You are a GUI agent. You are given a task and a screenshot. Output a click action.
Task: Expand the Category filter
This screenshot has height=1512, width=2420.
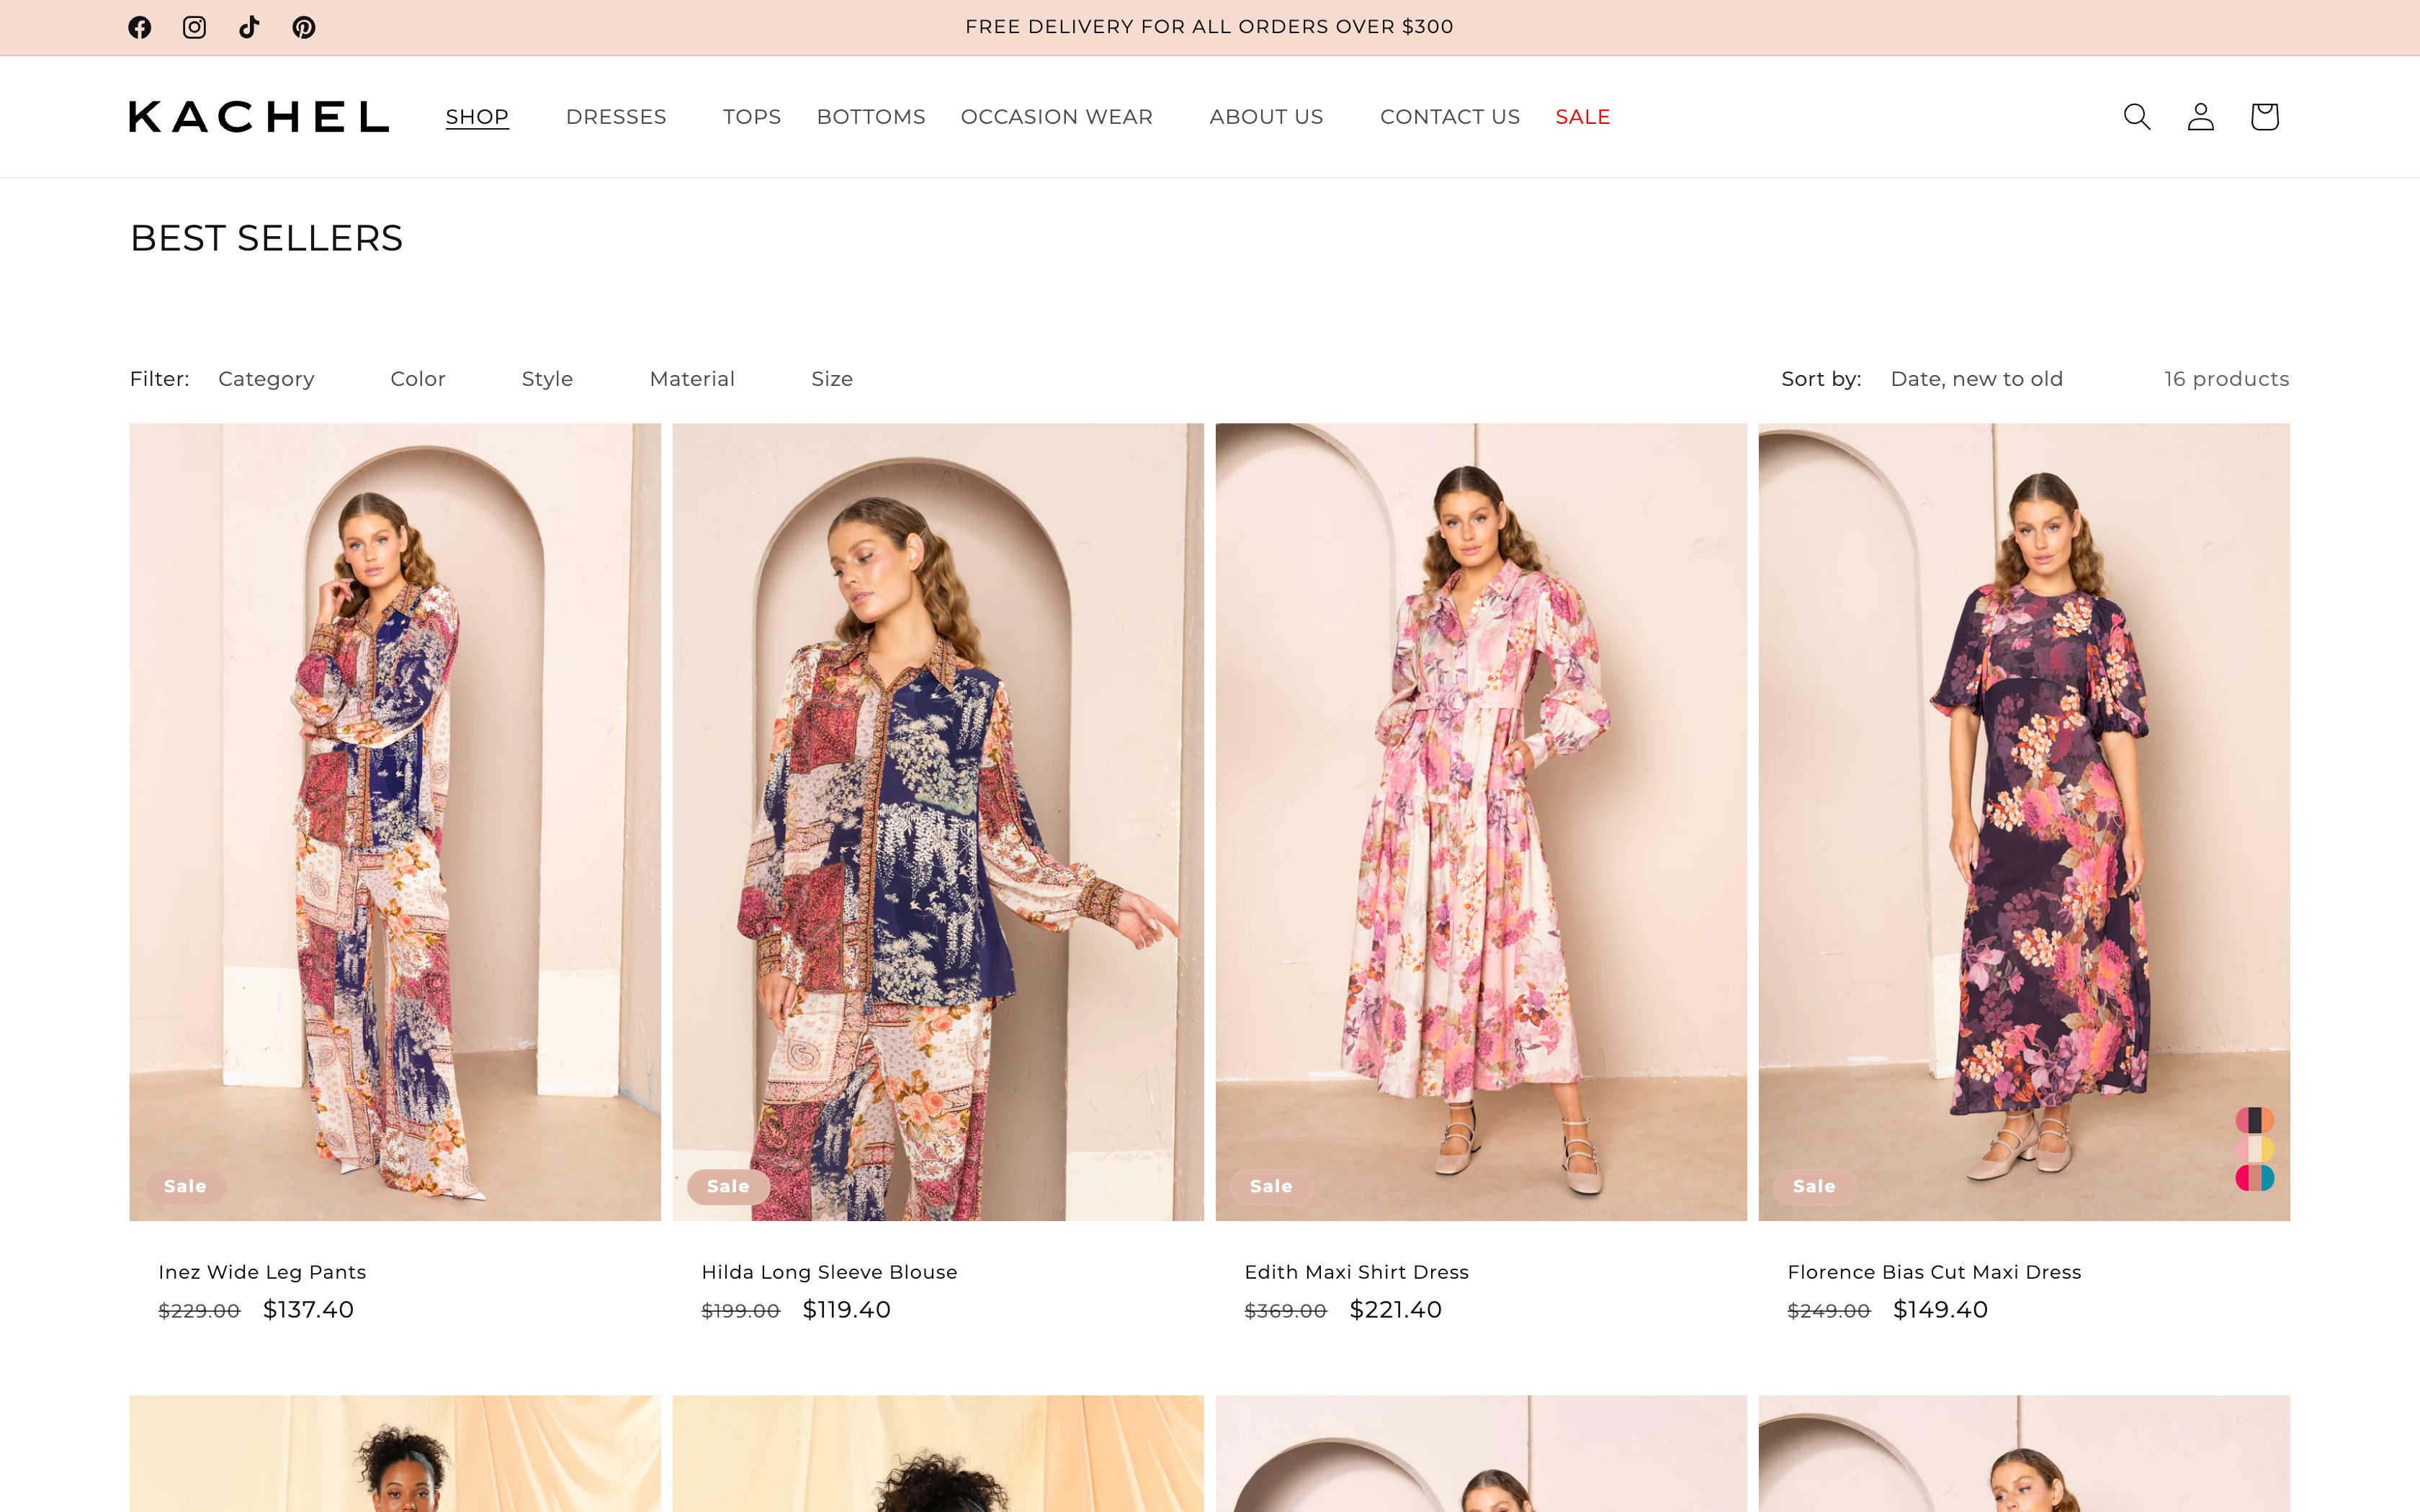click(266, 378)
